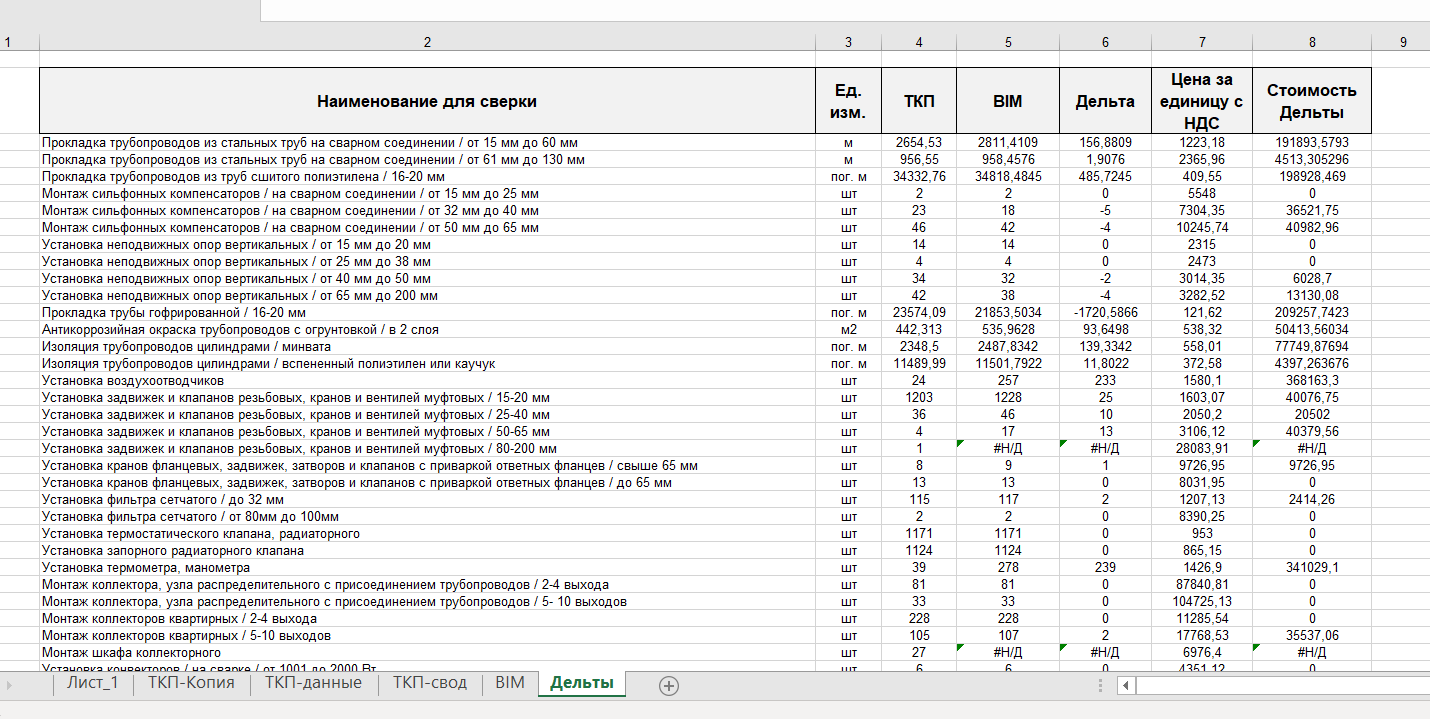Viewport: 1430px width, 719px height.
Task: Select column 1 header
Action: (7, 42)
